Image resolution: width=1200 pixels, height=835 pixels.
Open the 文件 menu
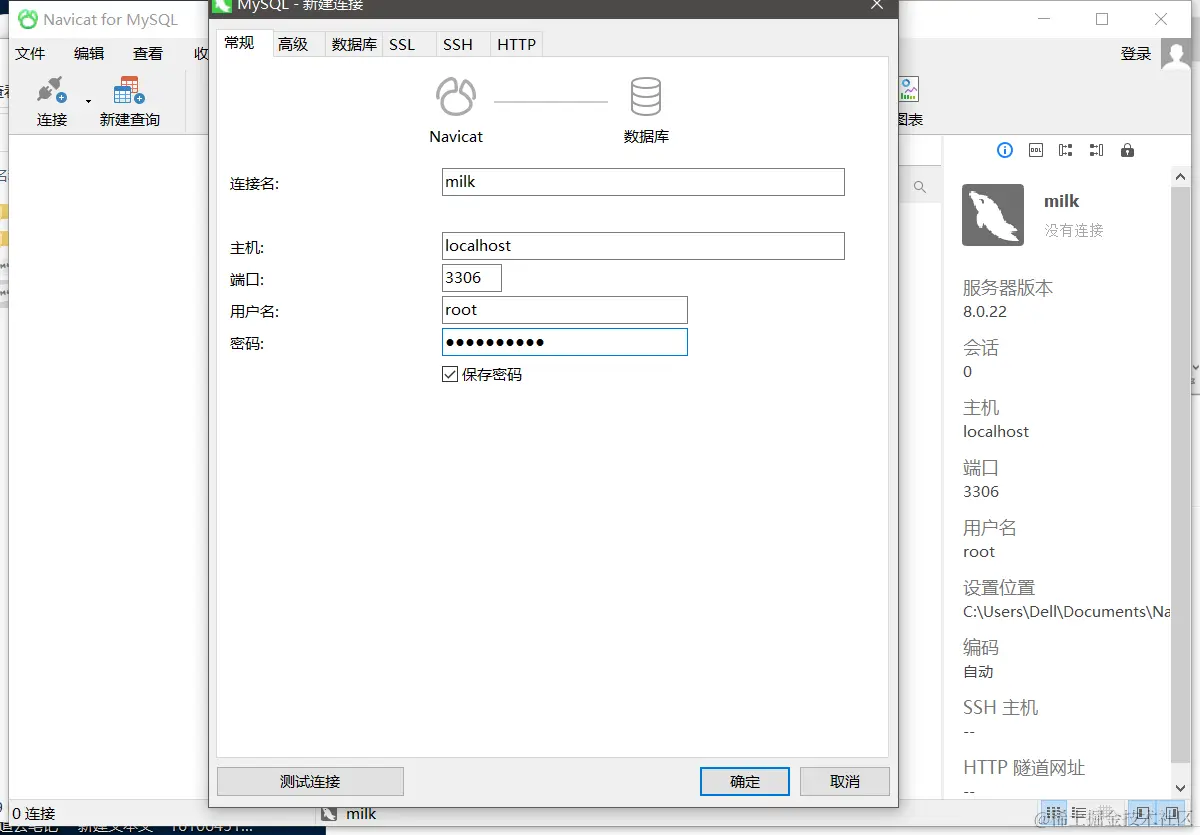[x=30, y=54]
